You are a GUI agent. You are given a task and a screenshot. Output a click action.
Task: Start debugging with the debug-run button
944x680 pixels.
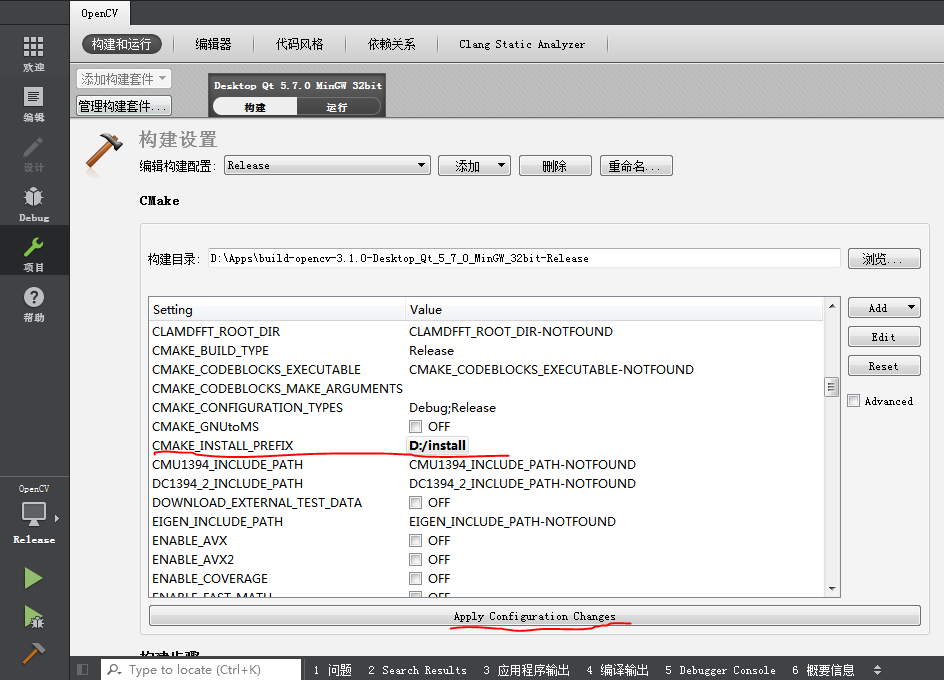pyautogui.click(x=34, y=617)
